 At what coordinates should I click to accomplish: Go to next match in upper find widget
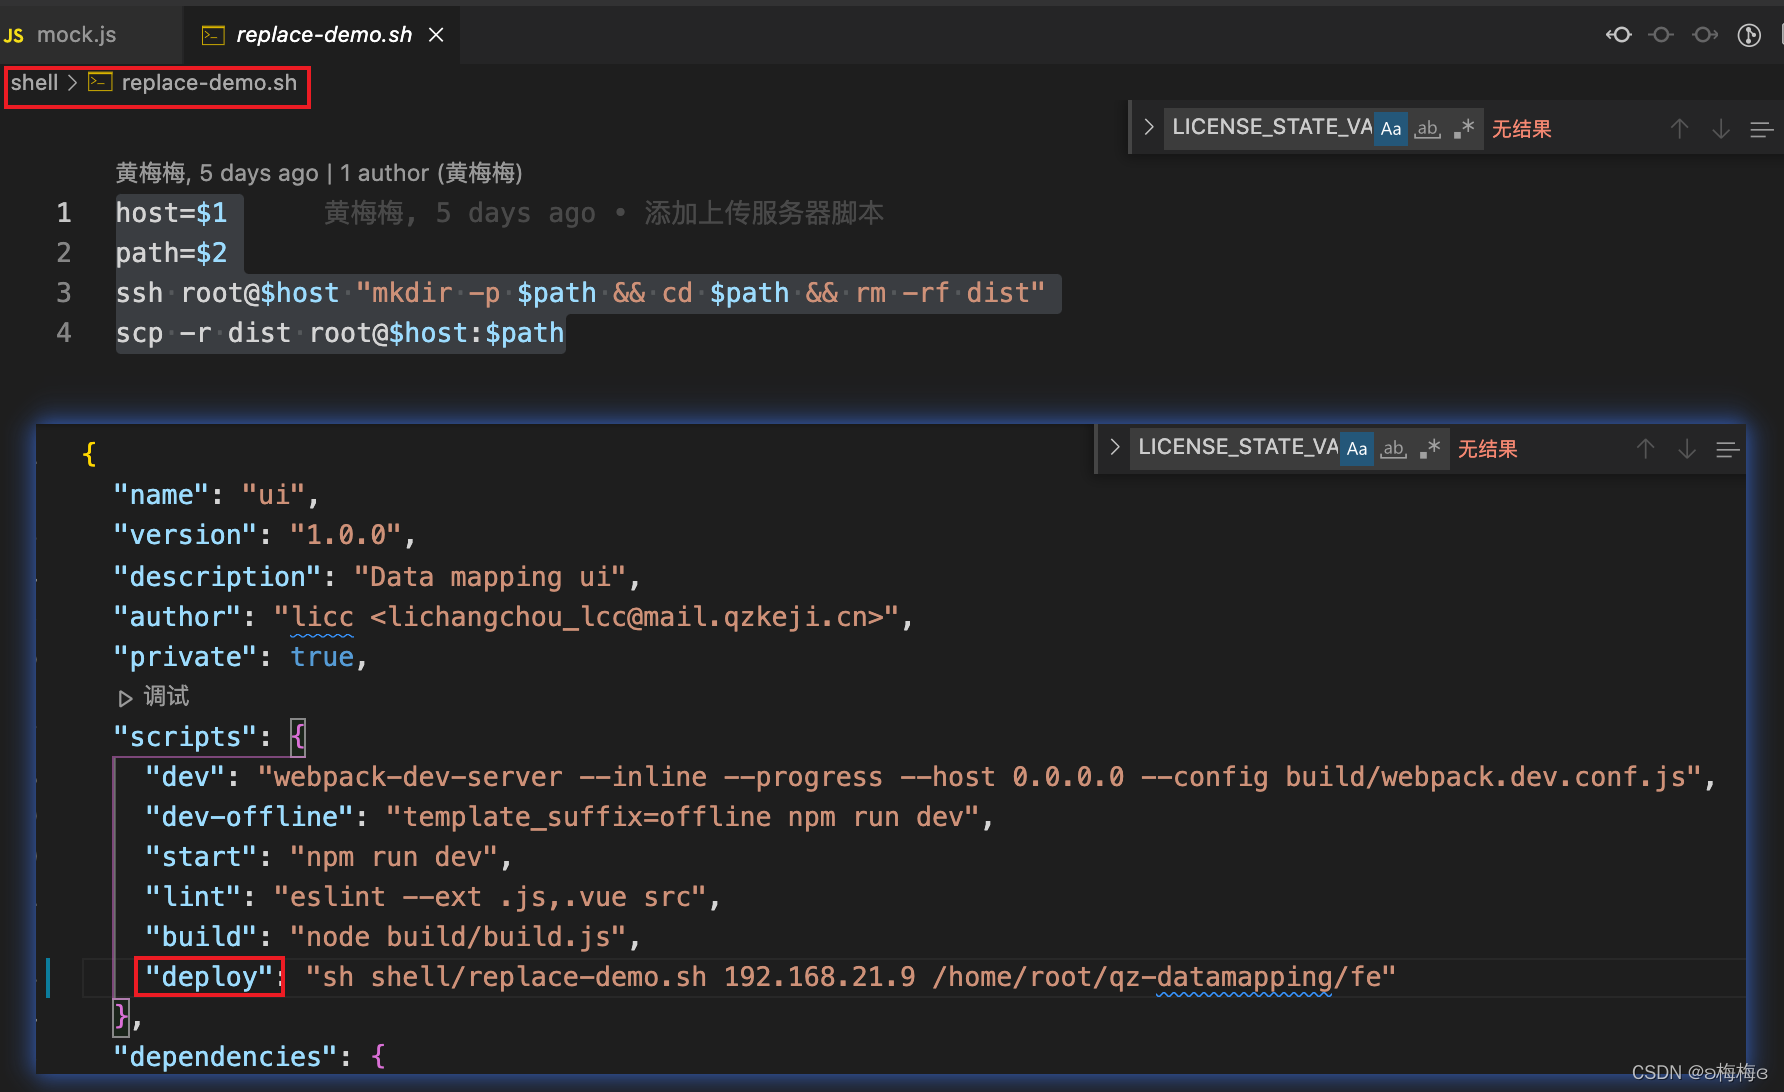pyautogui.click(x=1721, y=129)
